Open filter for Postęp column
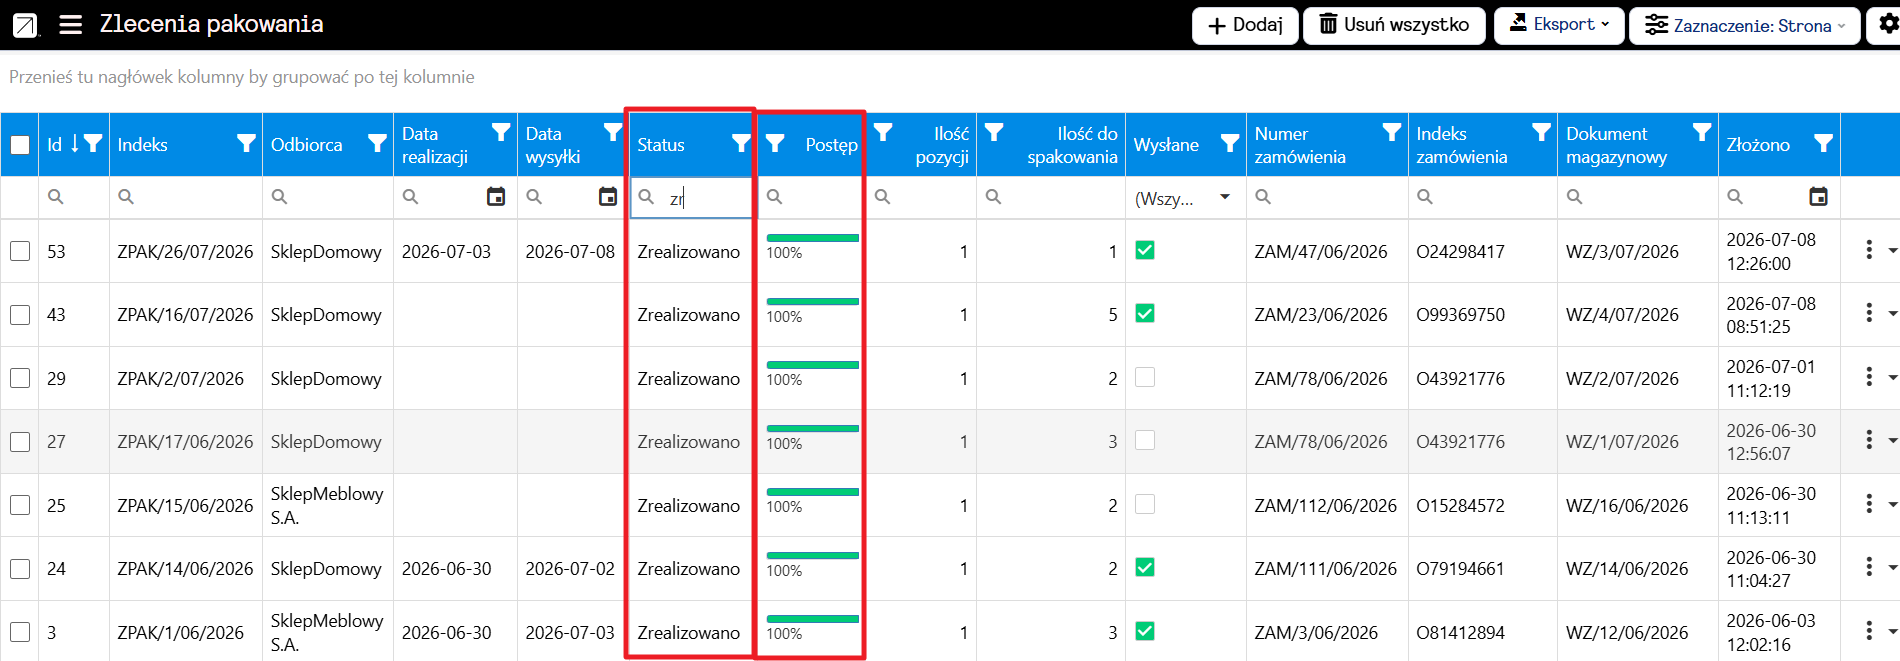This screenshot has width=1900, height=661. coord(775,143)
